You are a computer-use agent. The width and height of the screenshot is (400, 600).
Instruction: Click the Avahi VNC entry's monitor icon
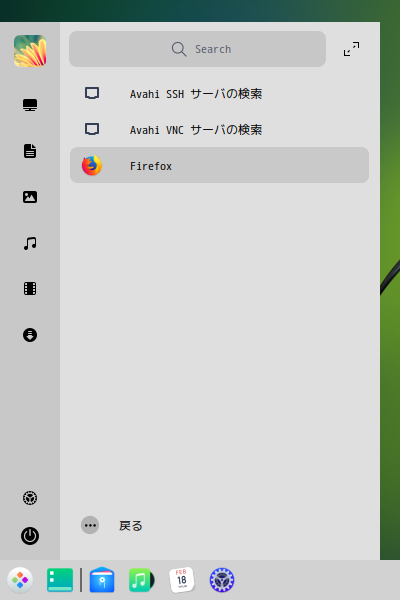(x=92, y=129)
